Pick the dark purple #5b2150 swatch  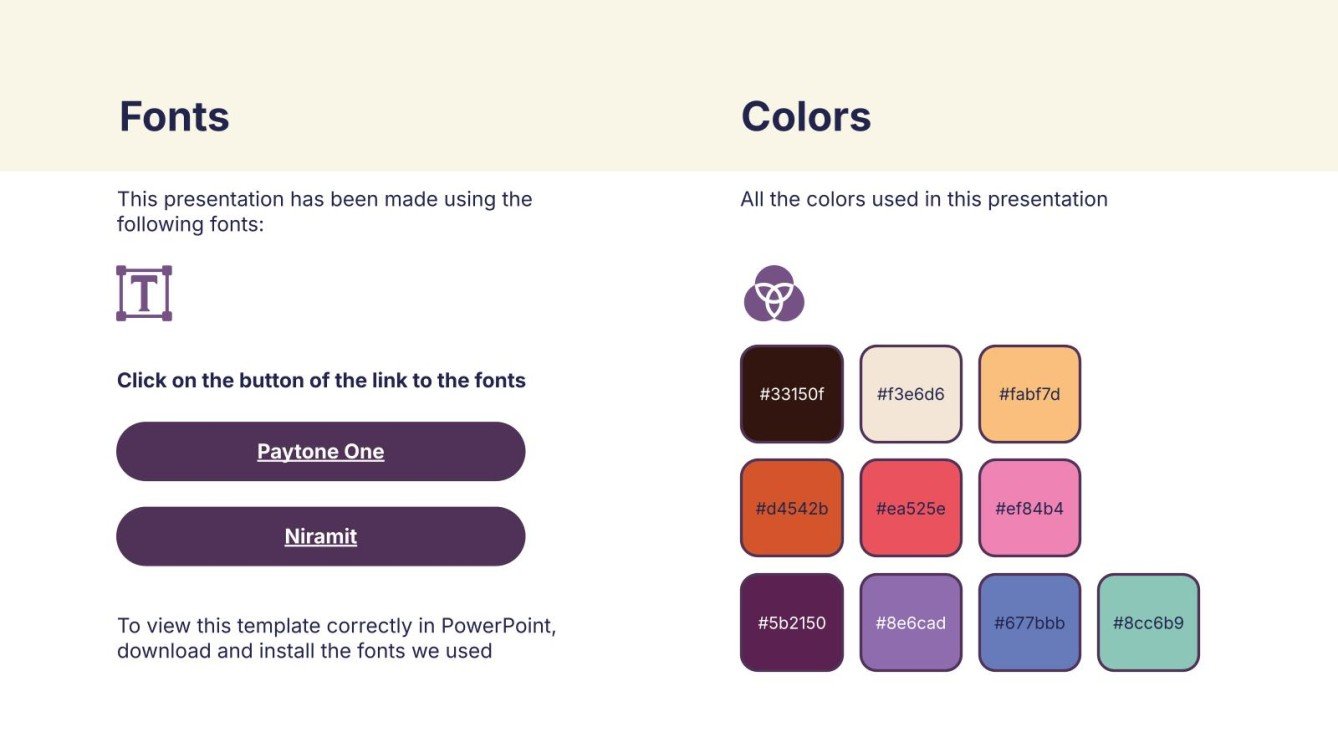(791, 622)
